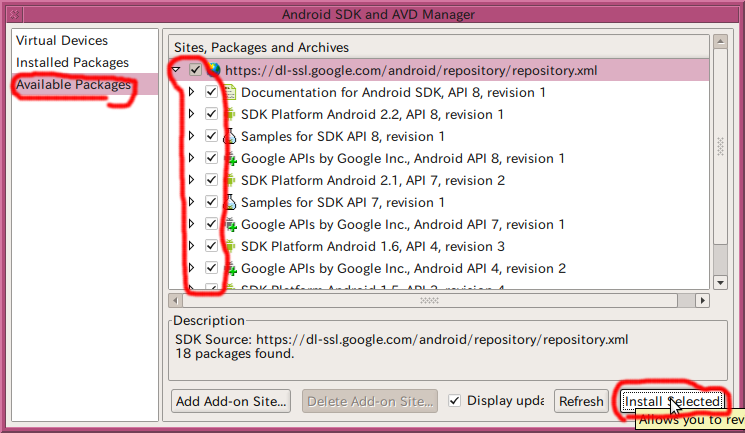Viewport: 745px width, 433px height.
Task: Click the '18 packages found.' description text
Action: pyautogui.click(x=235, y=354)
